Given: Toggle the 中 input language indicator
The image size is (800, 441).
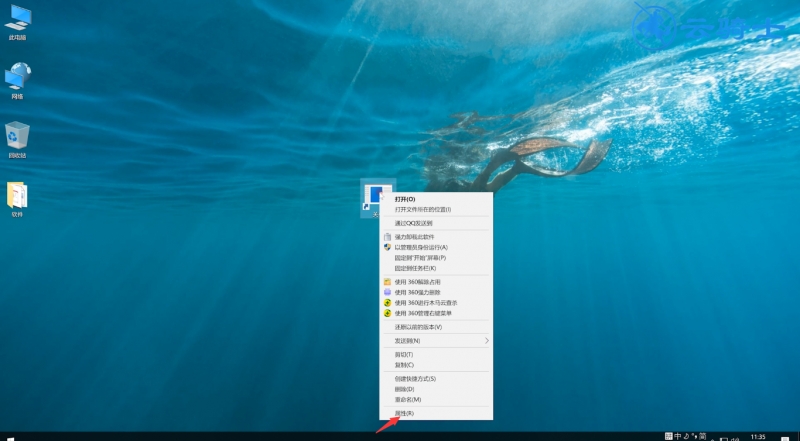Looking at the screenshot, I should (x=678, y=436).
